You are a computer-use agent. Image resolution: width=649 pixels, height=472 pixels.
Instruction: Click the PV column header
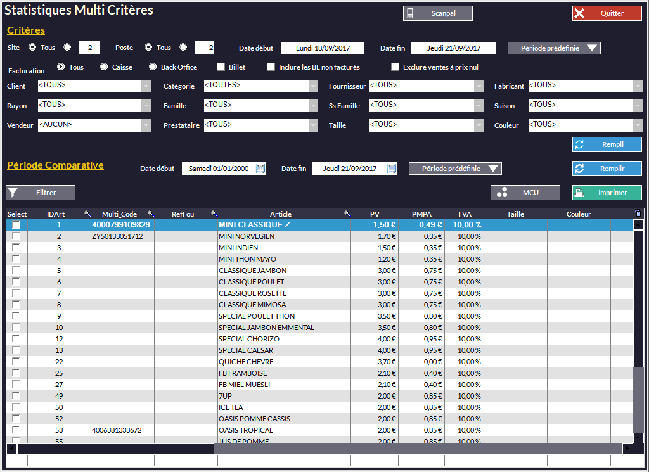pyautogui.click(x=375, y=214)
